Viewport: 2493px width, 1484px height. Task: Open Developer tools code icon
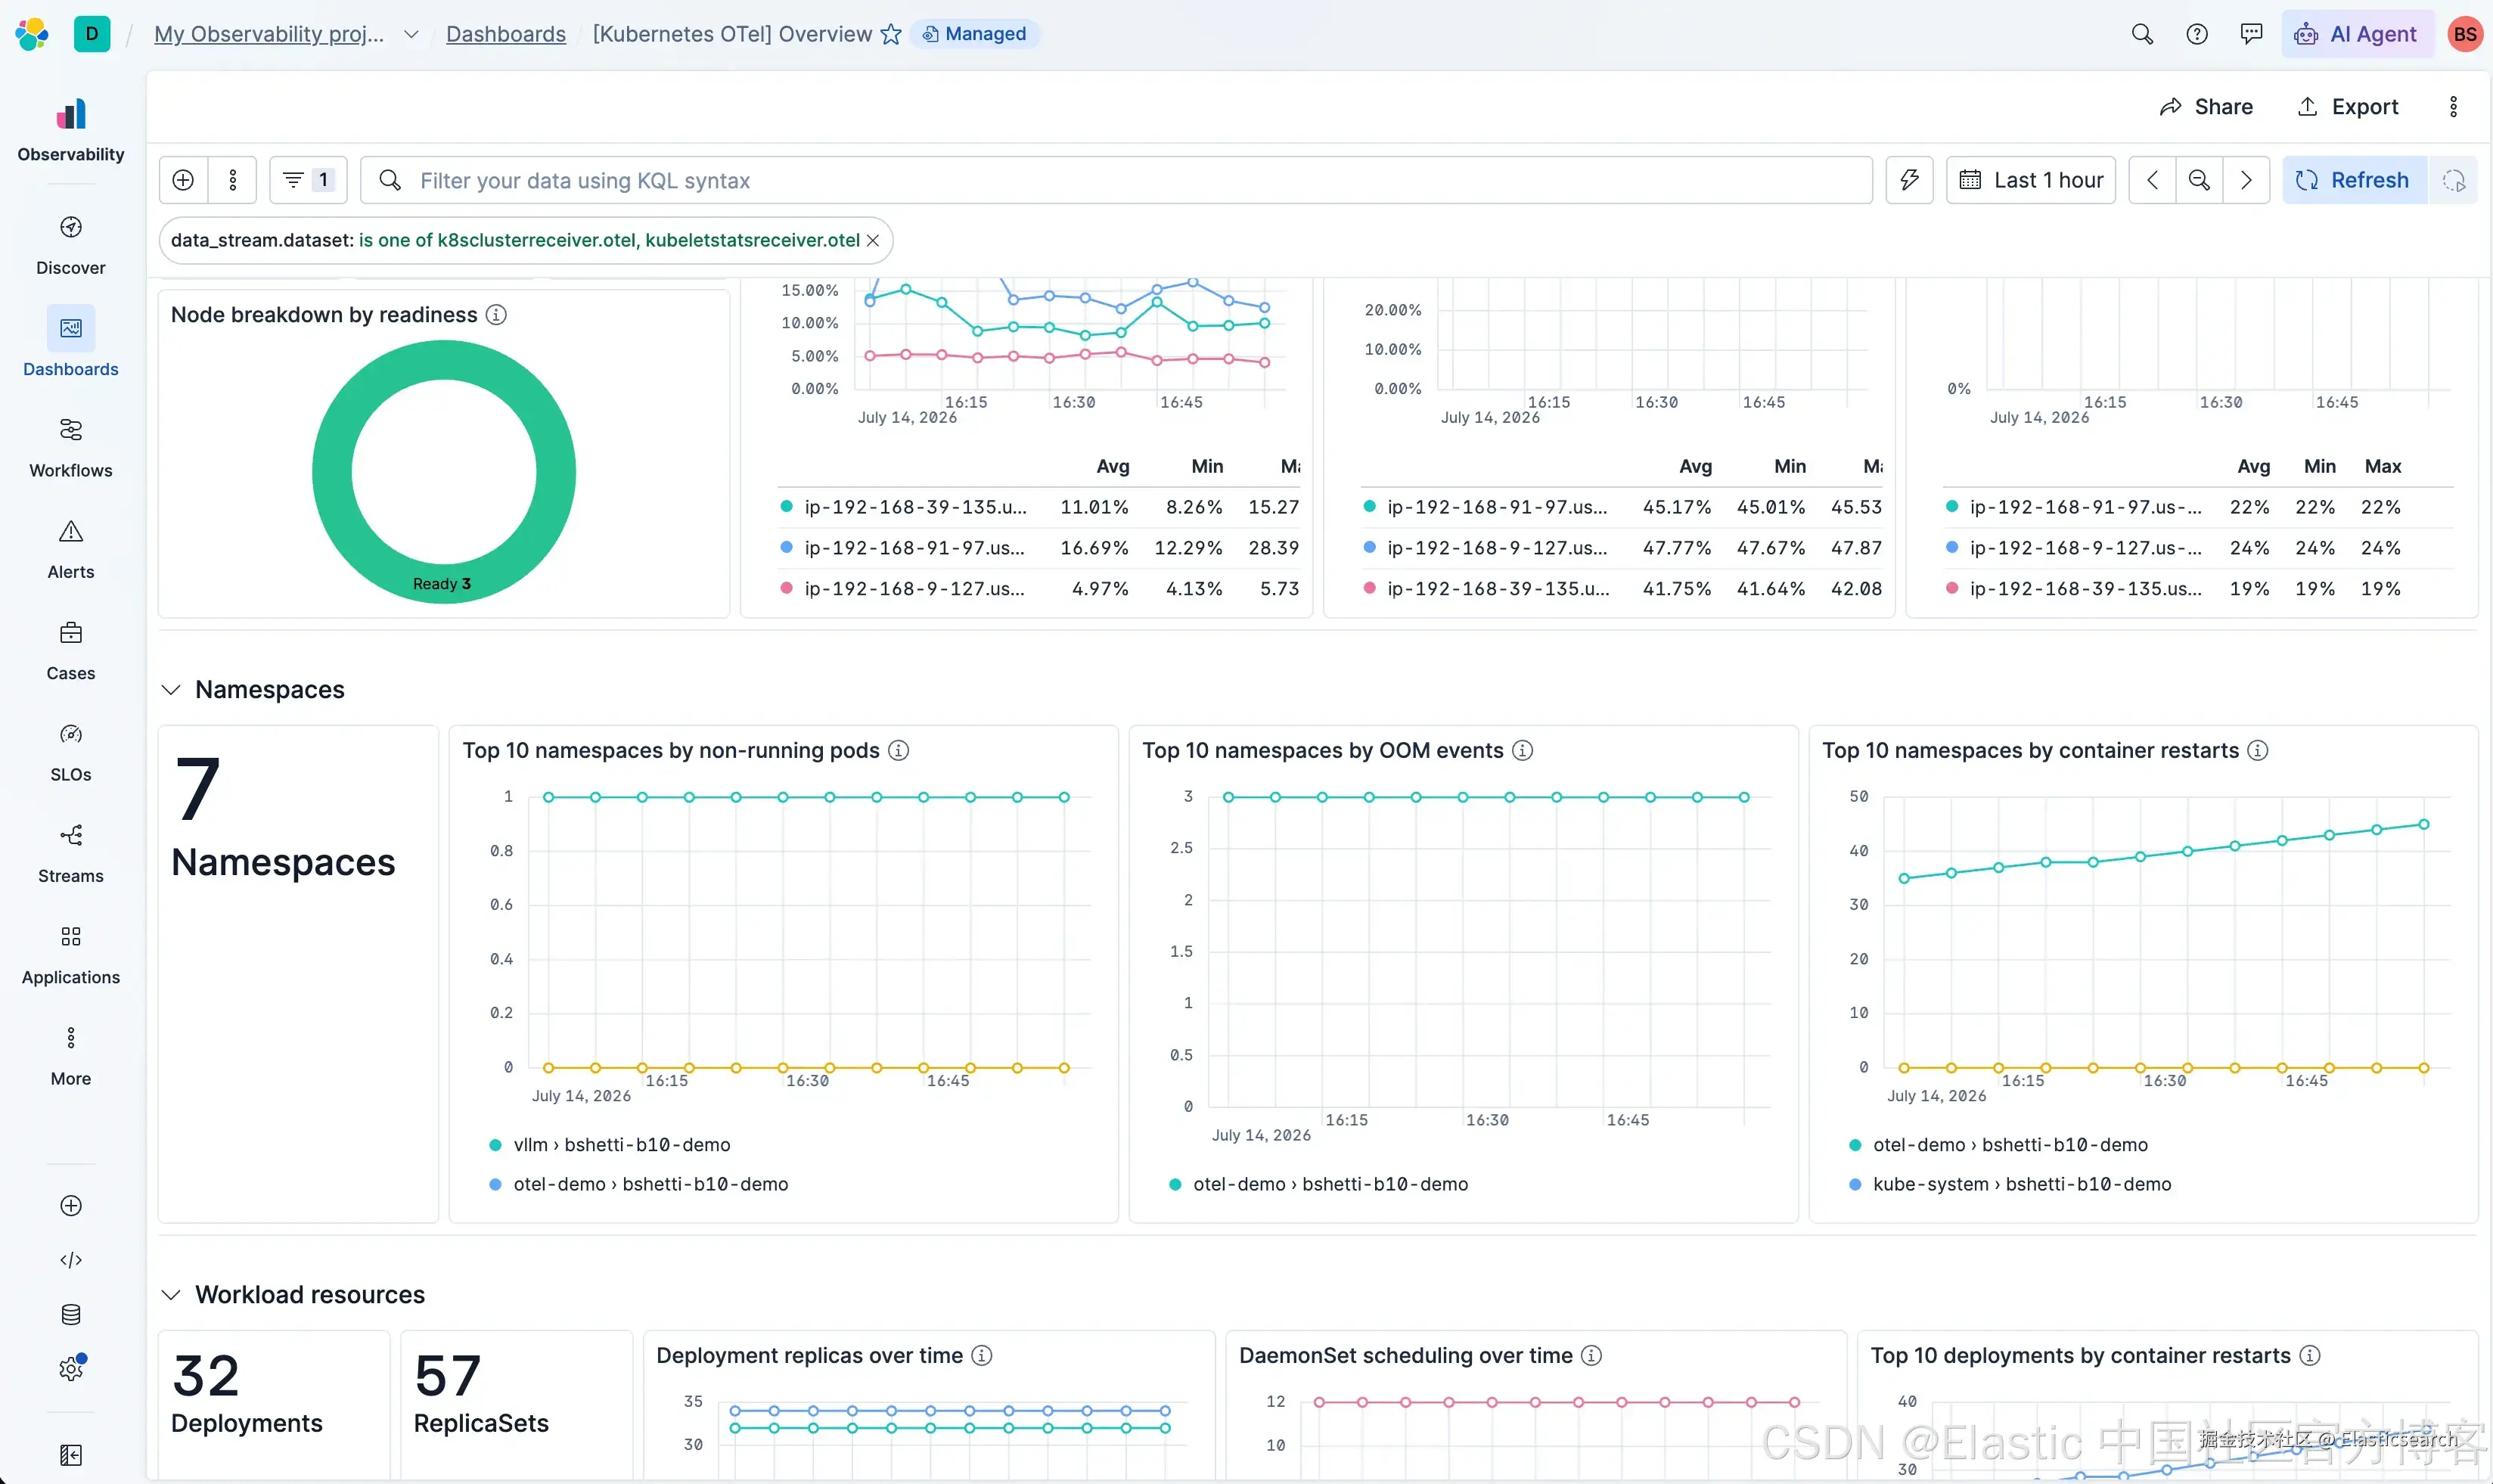point(70,1260)
